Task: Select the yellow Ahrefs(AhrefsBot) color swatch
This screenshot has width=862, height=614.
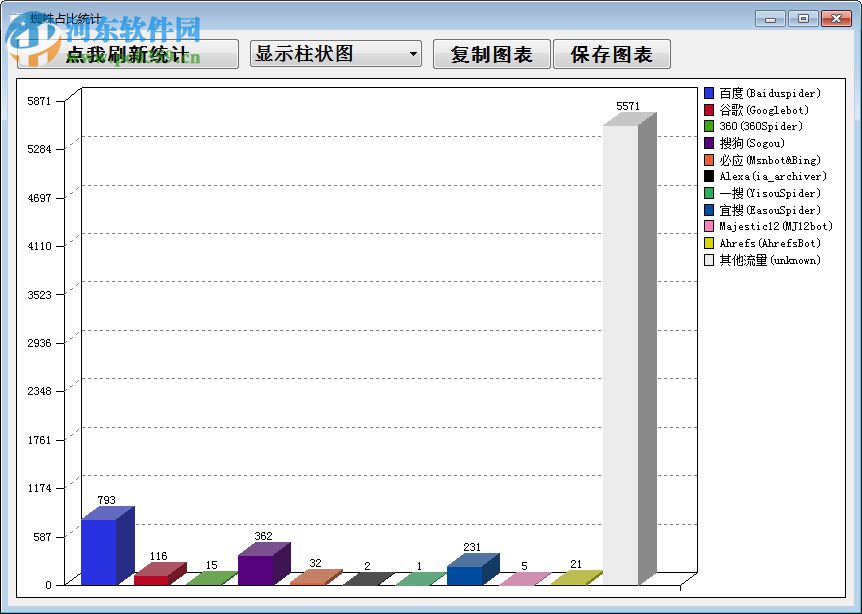Action: coord(707,243)
